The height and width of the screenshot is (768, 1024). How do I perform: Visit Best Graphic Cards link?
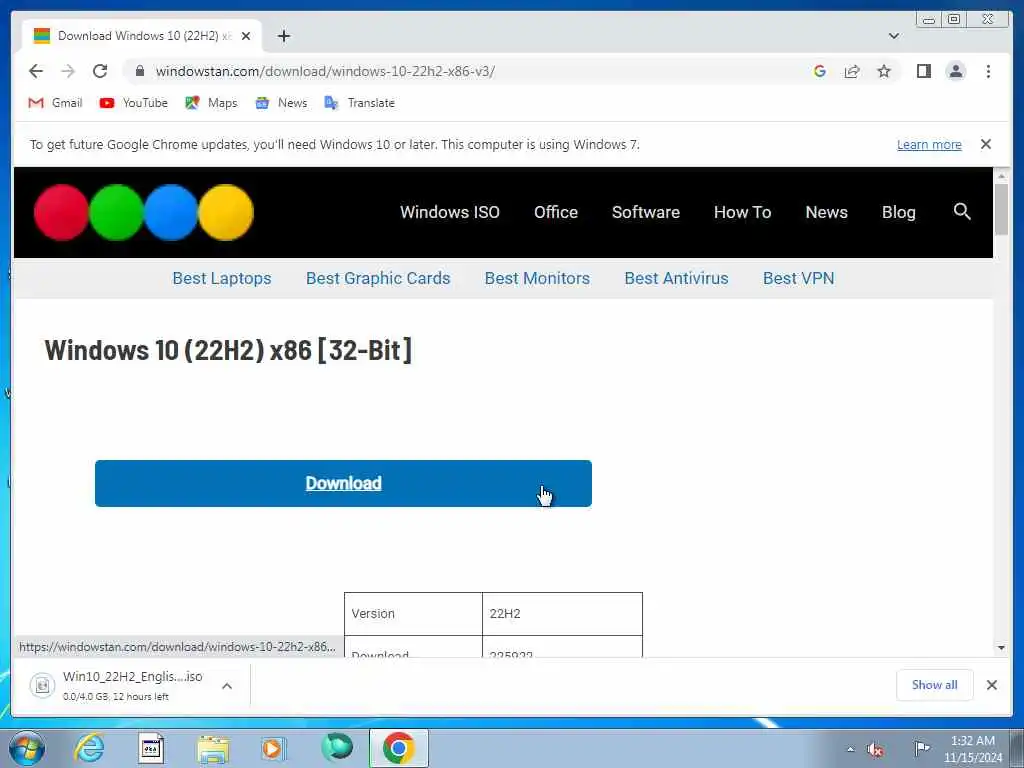click(x=378, y=278)
